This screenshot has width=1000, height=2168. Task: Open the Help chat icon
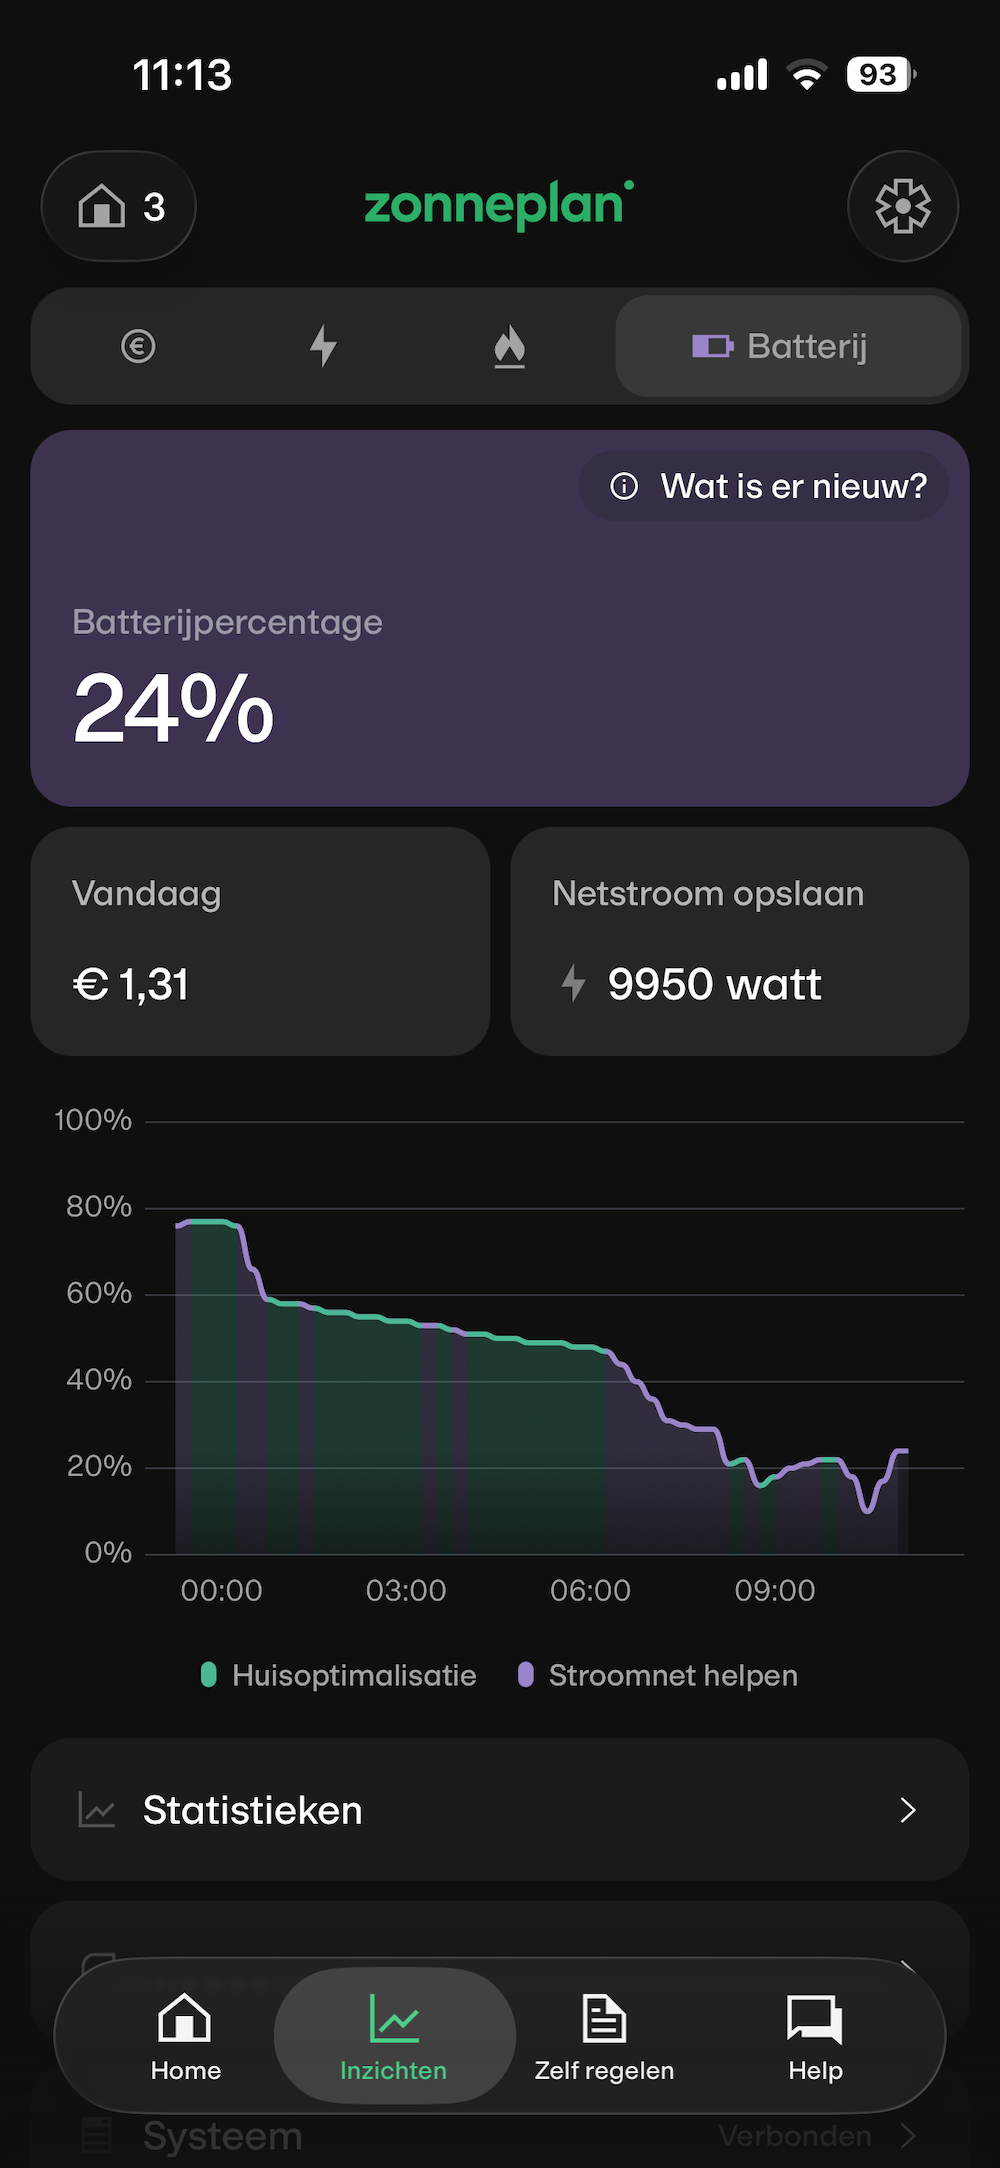coord(815,2018)
